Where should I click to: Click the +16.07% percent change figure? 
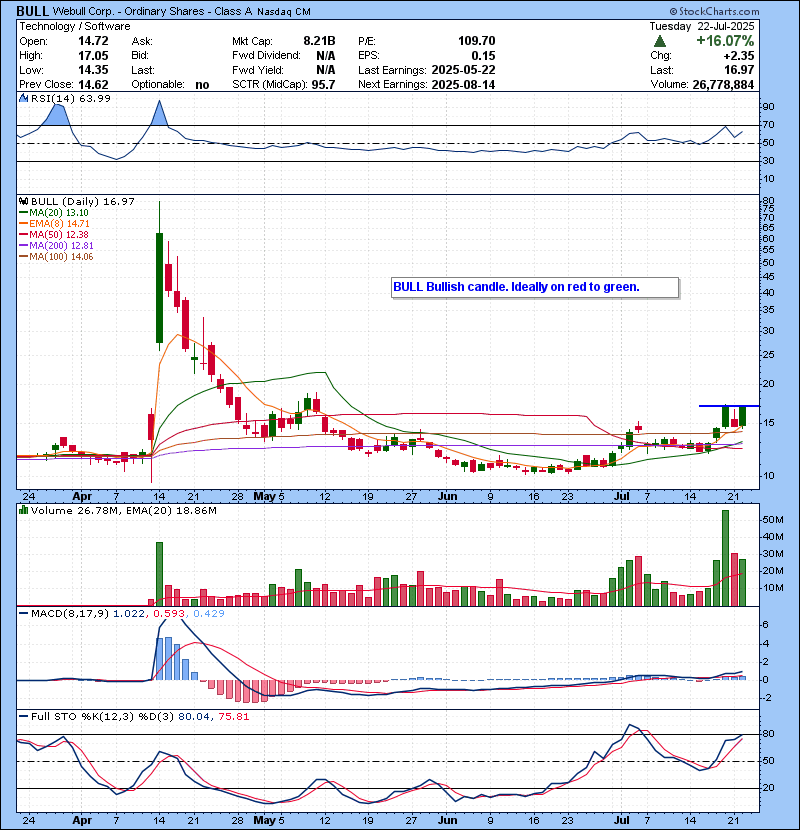(x=725, y=41)
